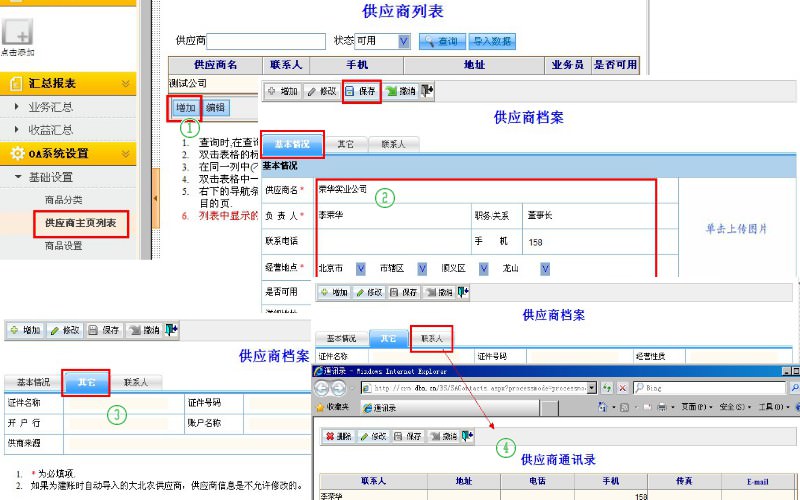The height and width of the screenshot is (500, 800).
Task: Select the 基本情况 tab in top form
Action: pyautogui.click(x=293, y=144)
